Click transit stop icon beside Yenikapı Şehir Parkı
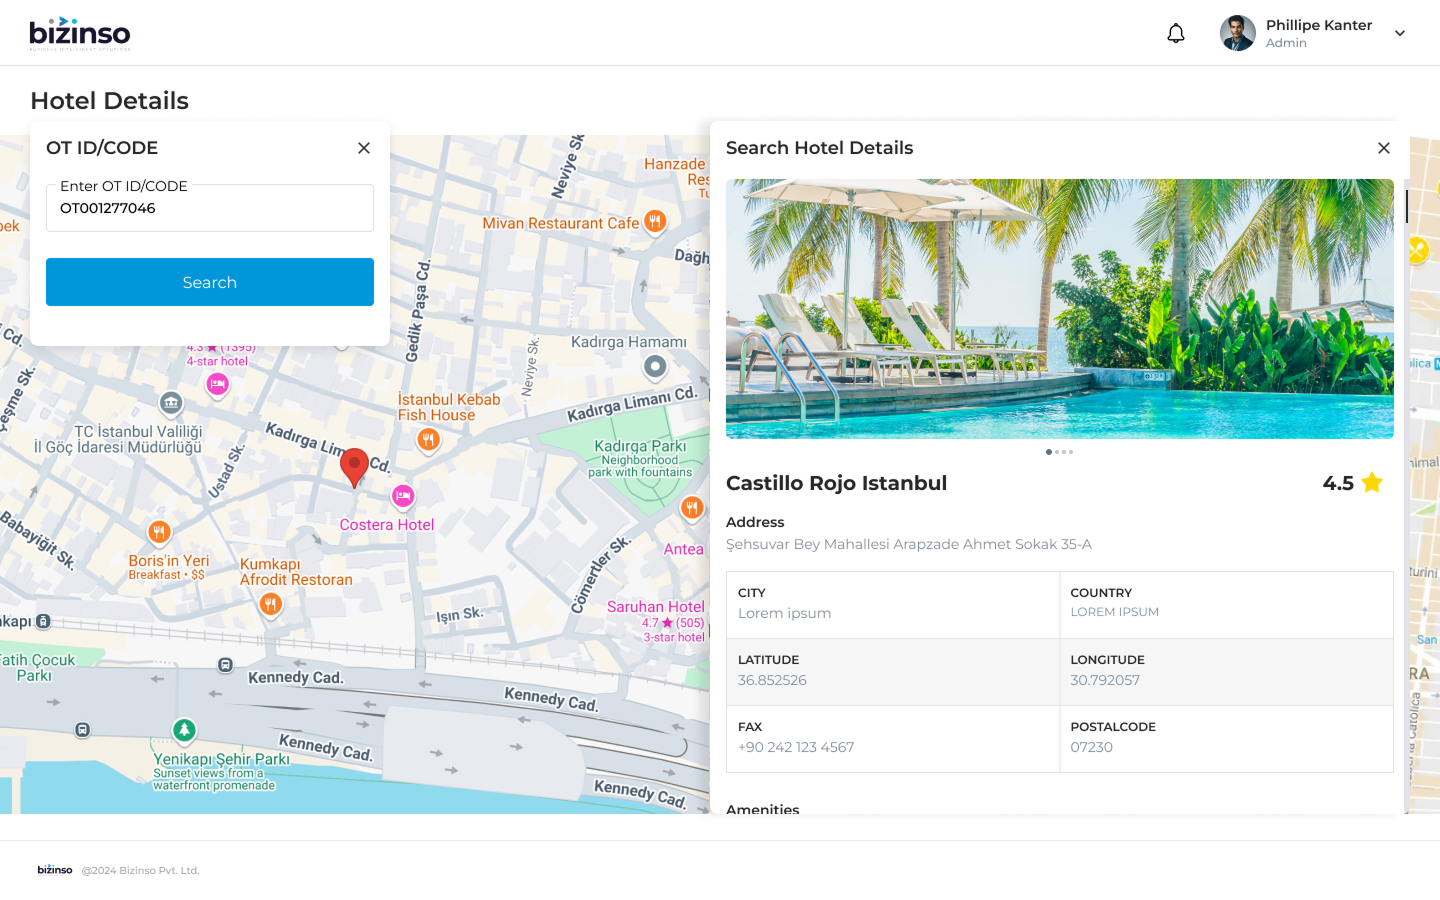Screen dimensions: 1440x900 click(83, 730)
